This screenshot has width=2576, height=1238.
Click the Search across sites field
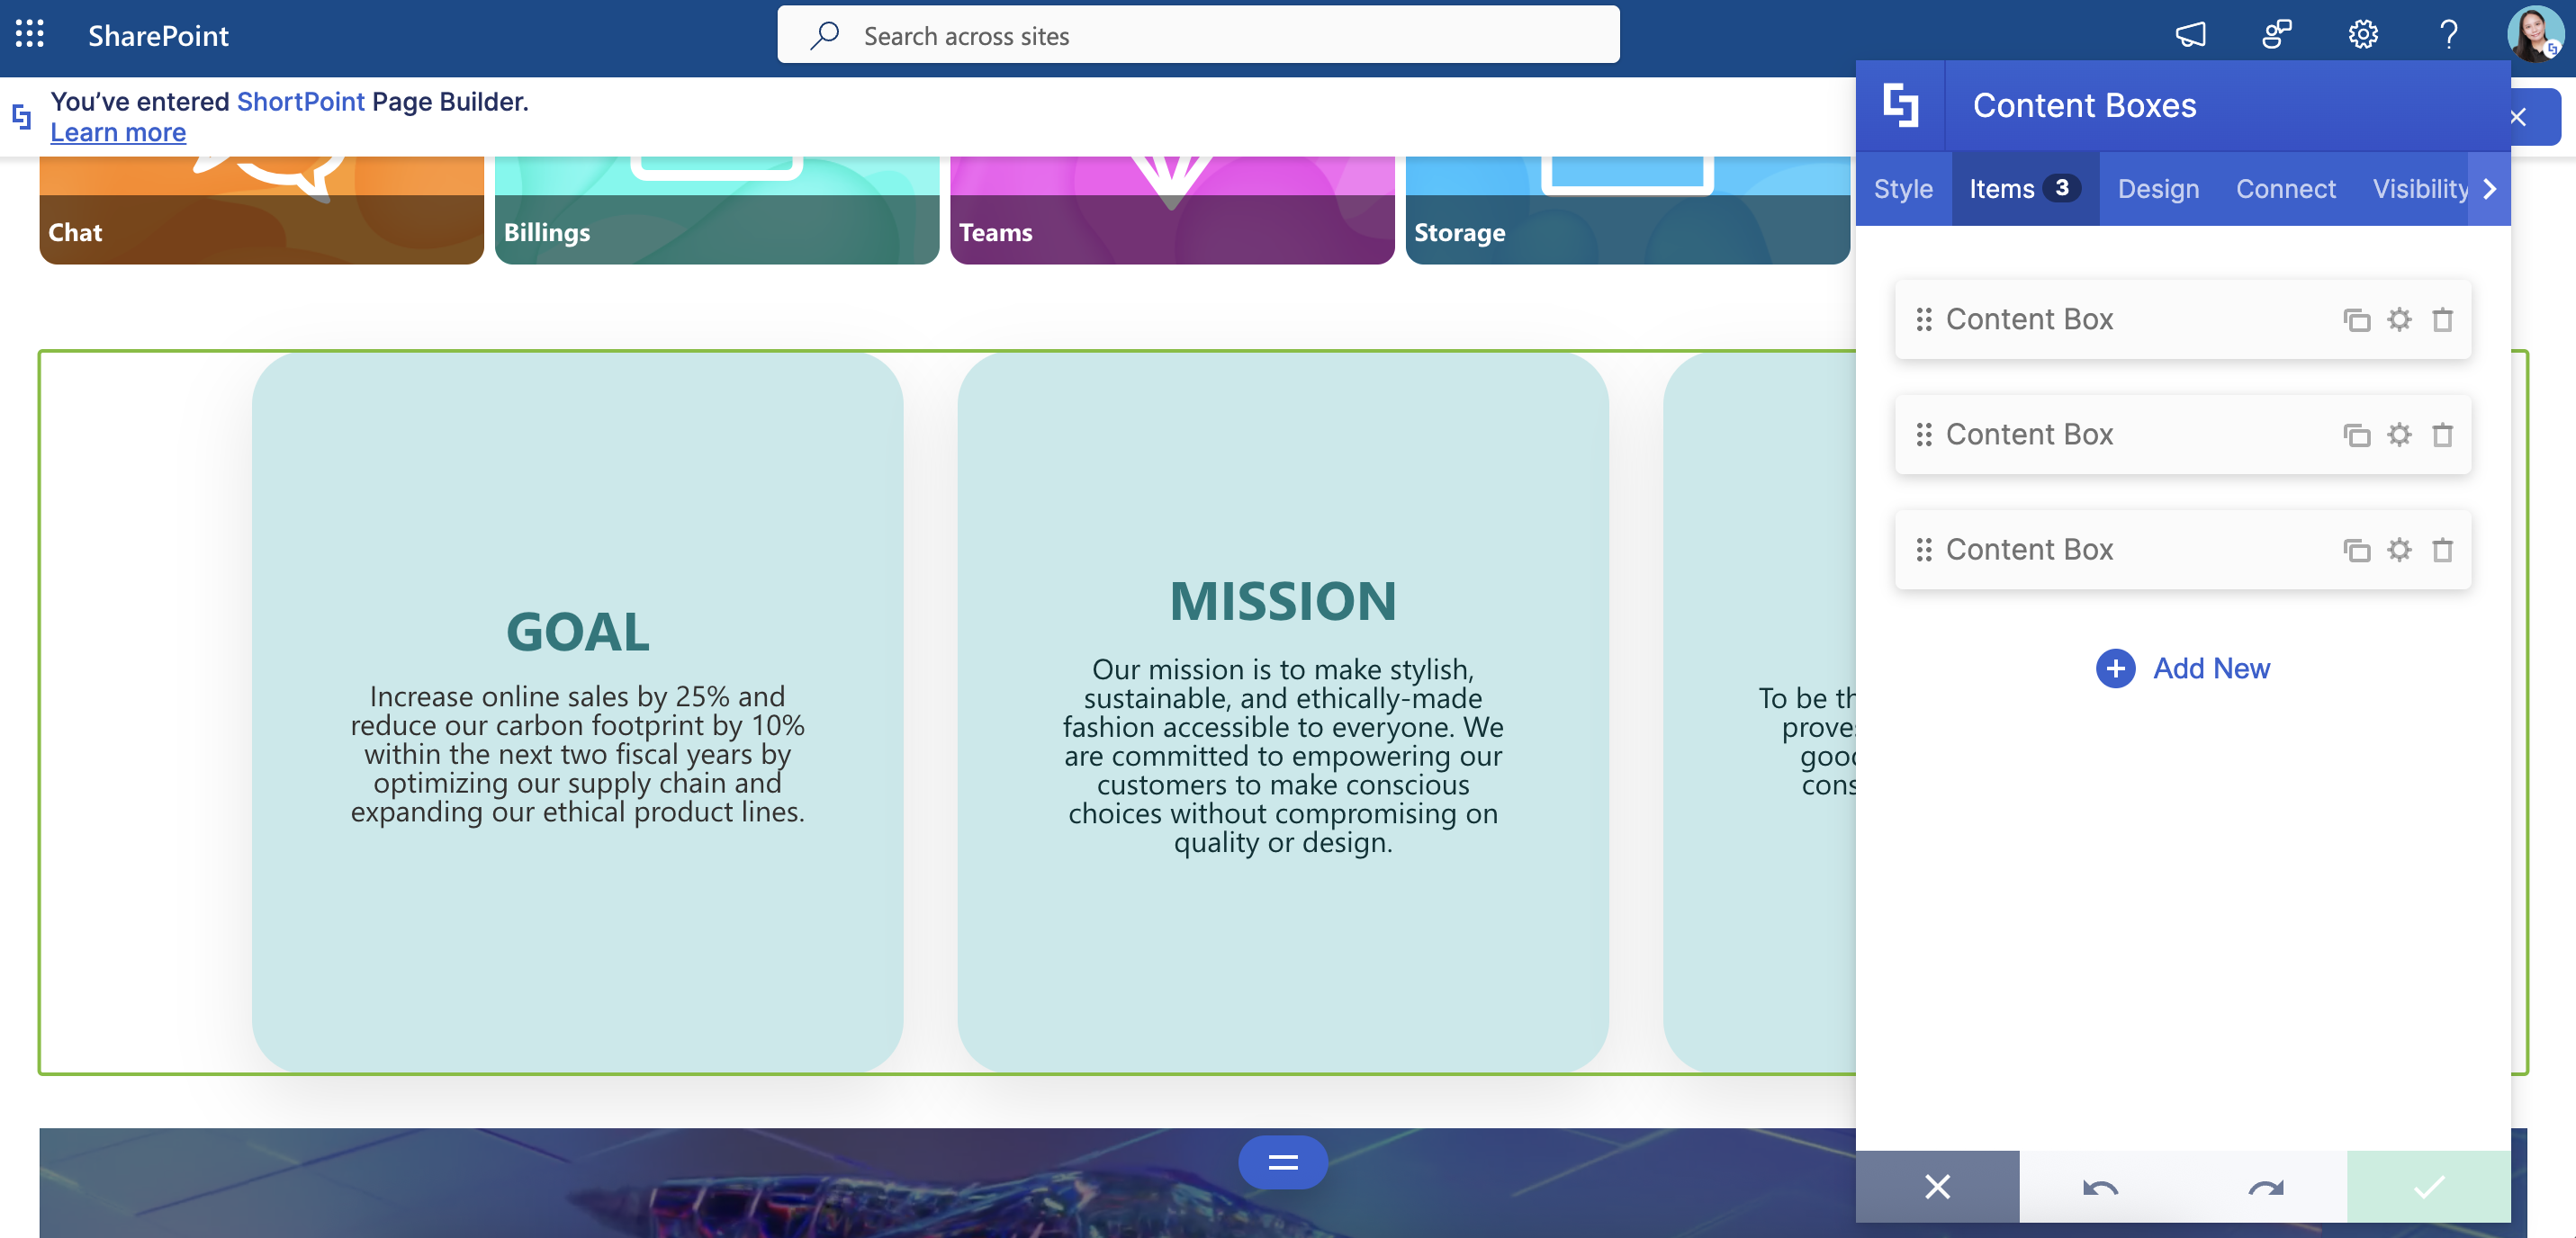click(1198, 36)
